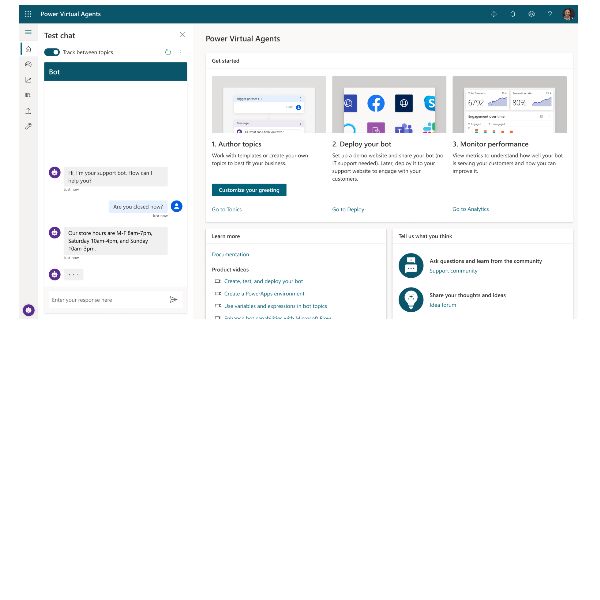600x600 pixels.
Task: Close the Test chat panel
Action: [183, 35]
